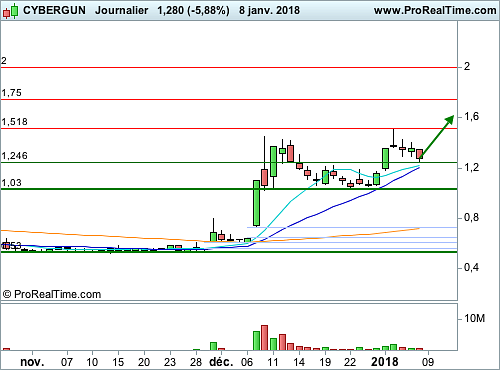Click the 15 date axis label
This screenshot has width=500, height=370.
pos(118,362)
